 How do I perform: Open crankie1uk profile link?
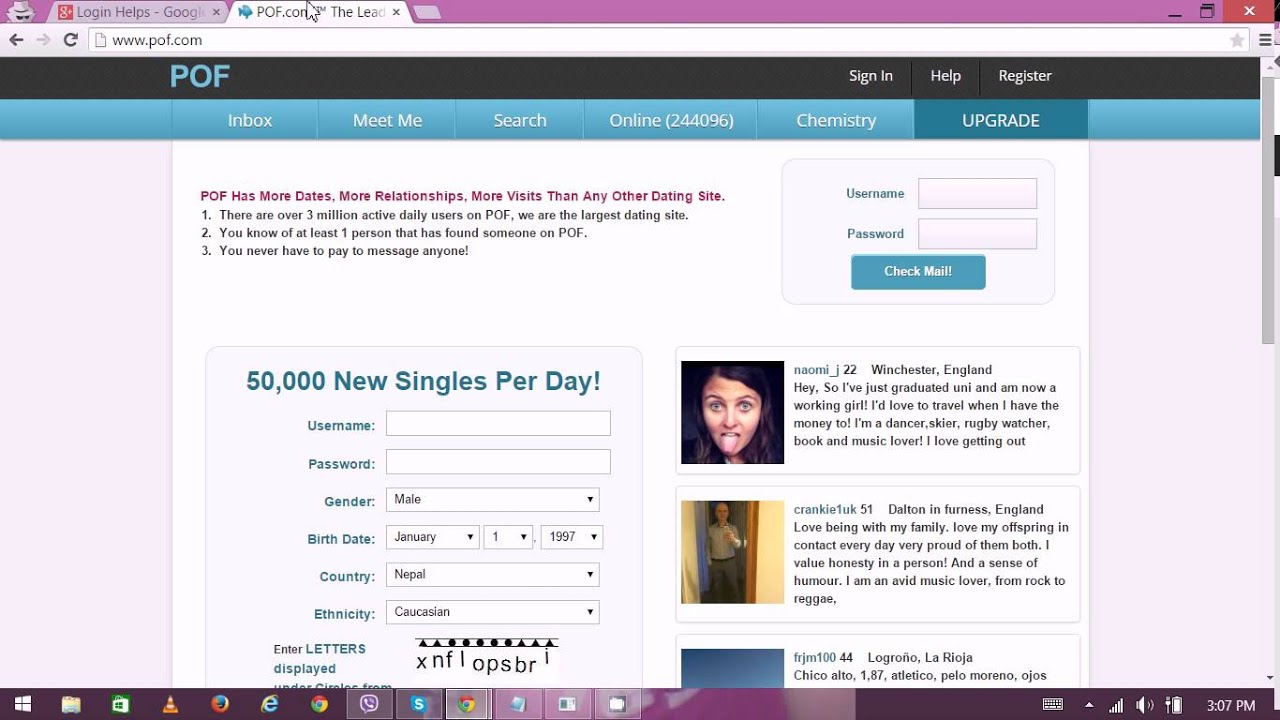coord(825,510)
